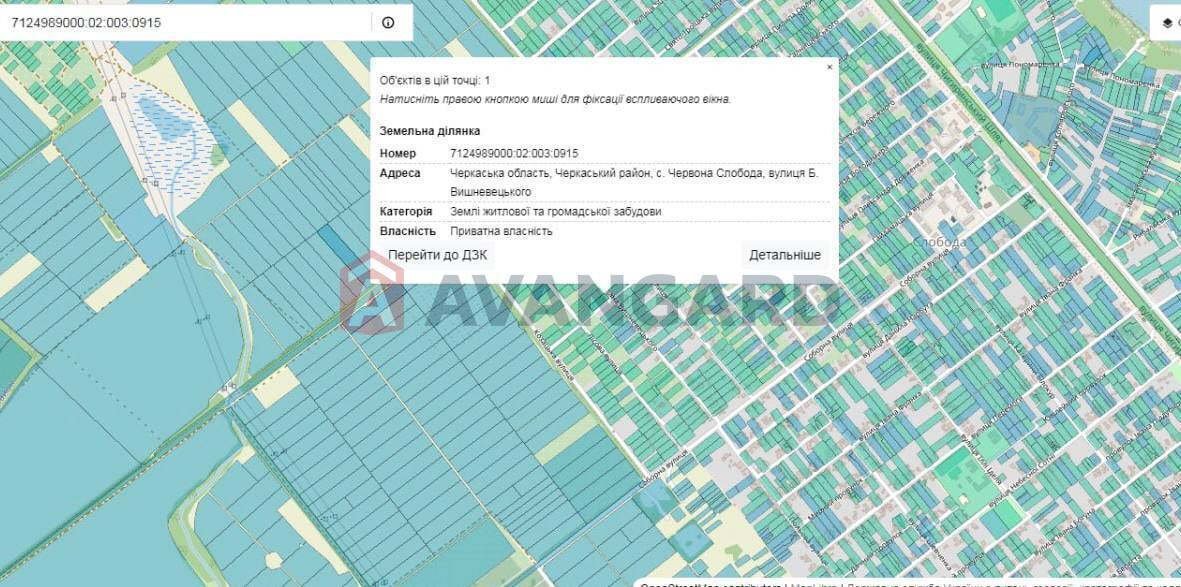Click the 'Приватна власність' ownership value
The height and width of the screenshot is (587, 1181).
tap(501, 231)
